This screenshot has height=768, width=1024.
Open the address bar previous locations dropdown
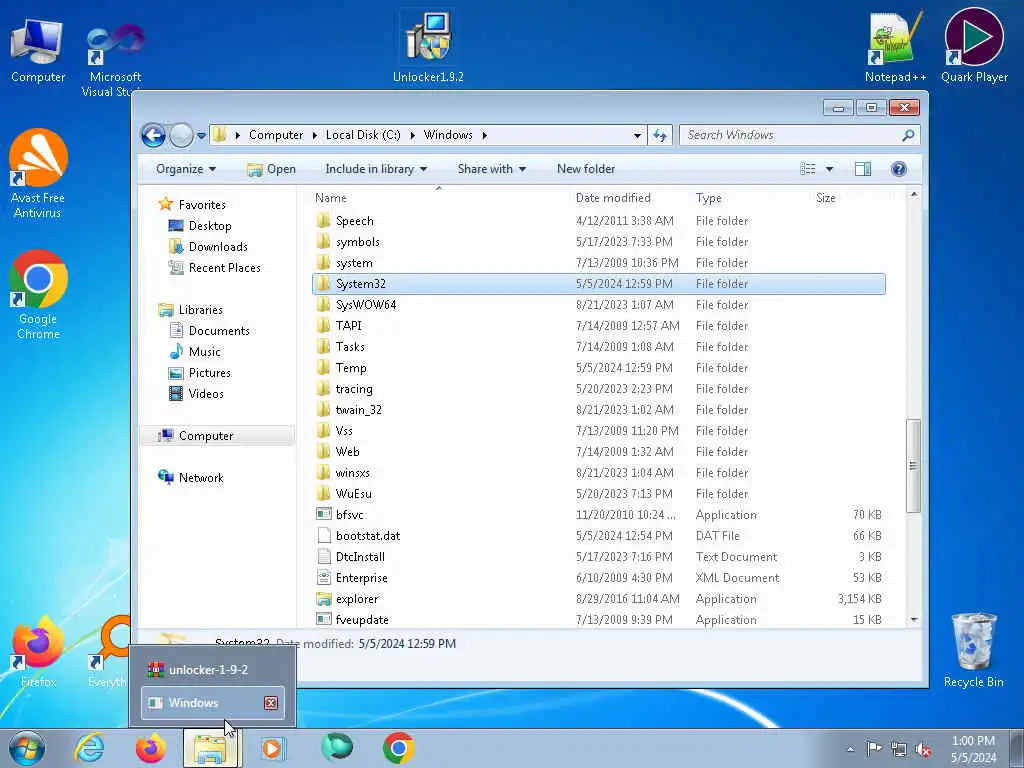click(637, 135)
